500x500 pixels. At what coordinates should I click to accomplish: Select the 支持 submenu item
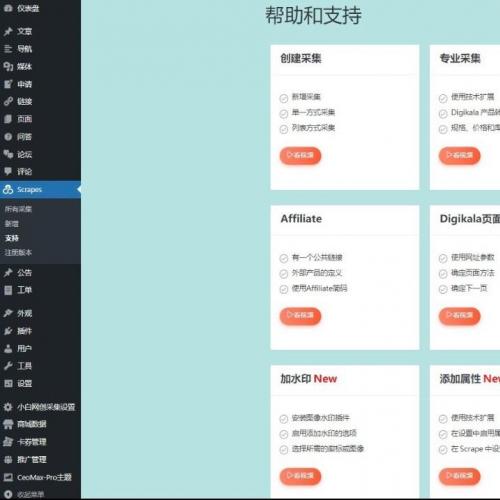pos(12,238)
